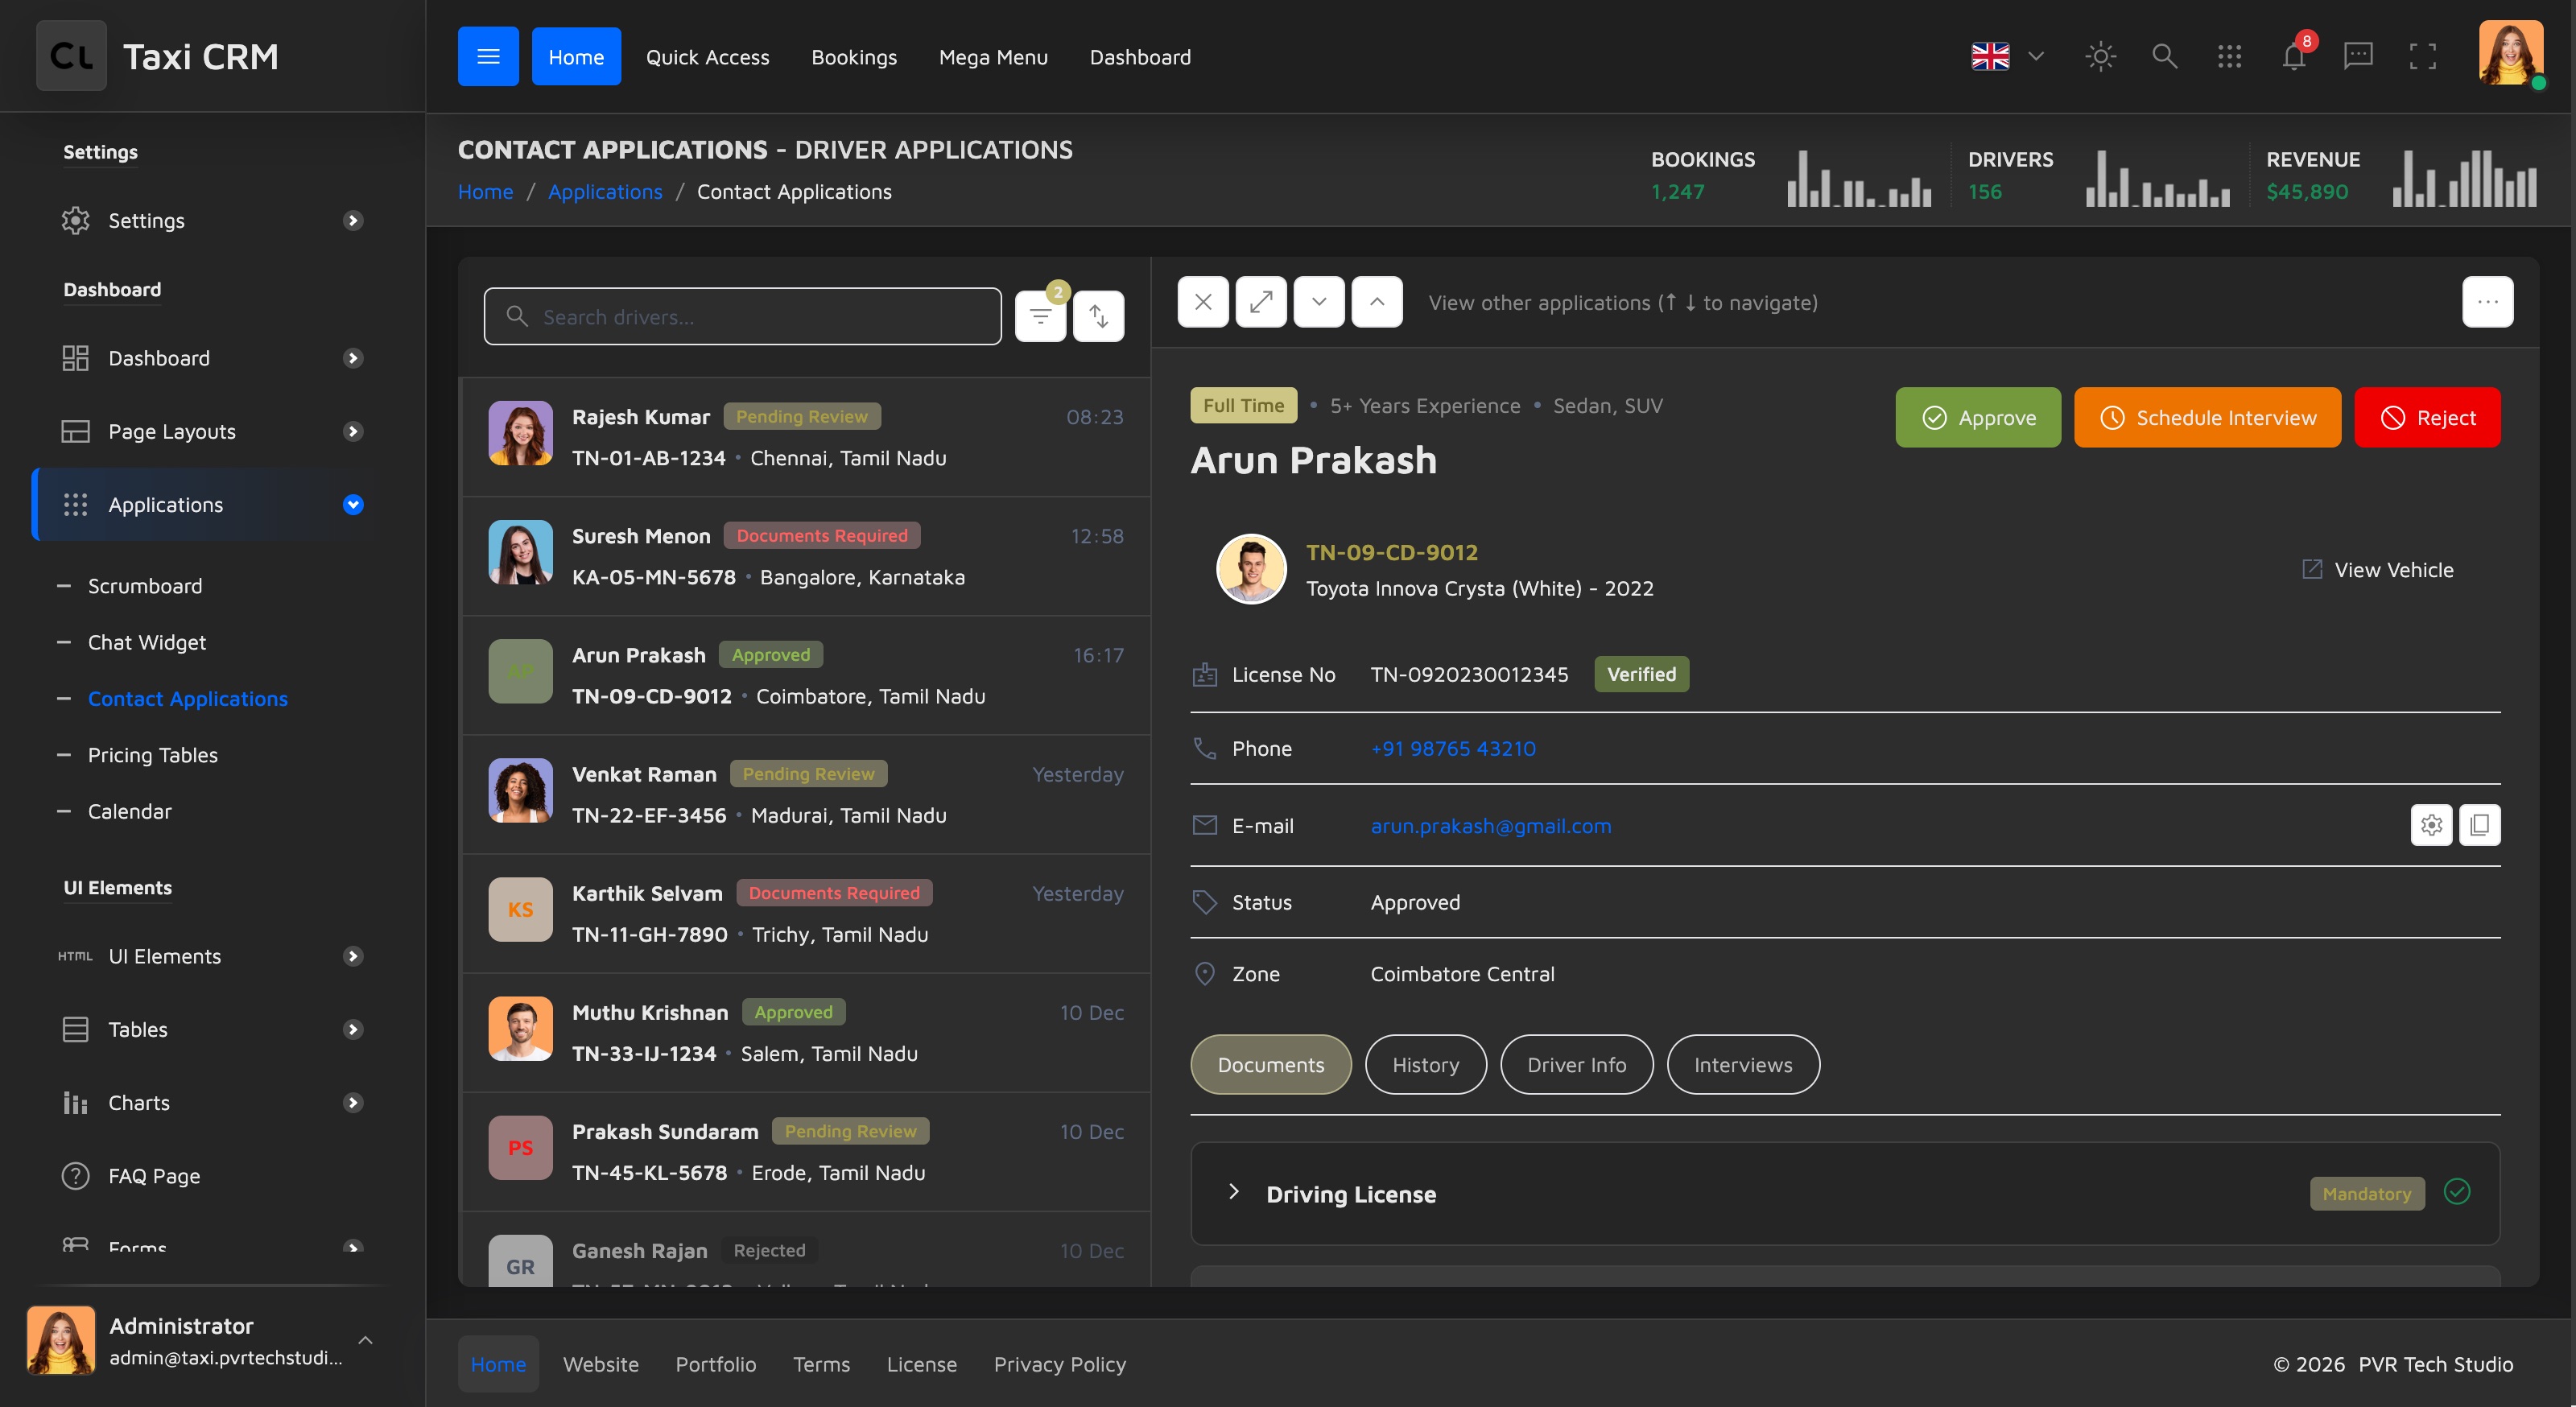This screenshot has height=1407, width=2576.
Task: Click Applications in the breadcrumb
Action: coord(605,191)
